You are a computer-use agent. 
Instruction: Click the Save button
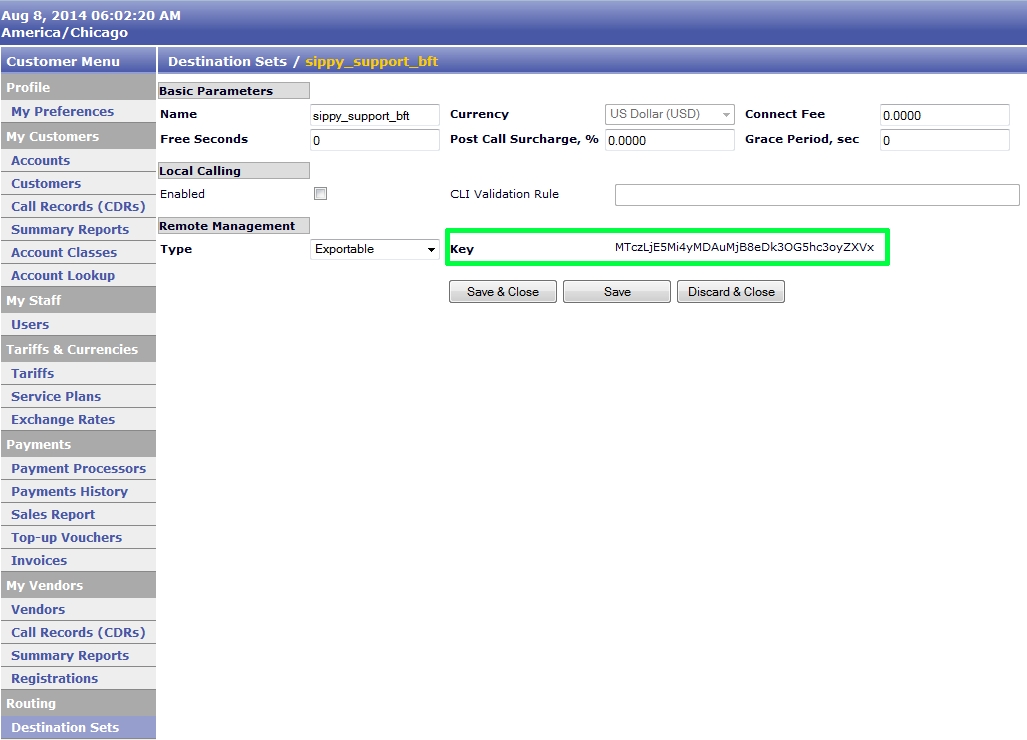tap(616, 291)
